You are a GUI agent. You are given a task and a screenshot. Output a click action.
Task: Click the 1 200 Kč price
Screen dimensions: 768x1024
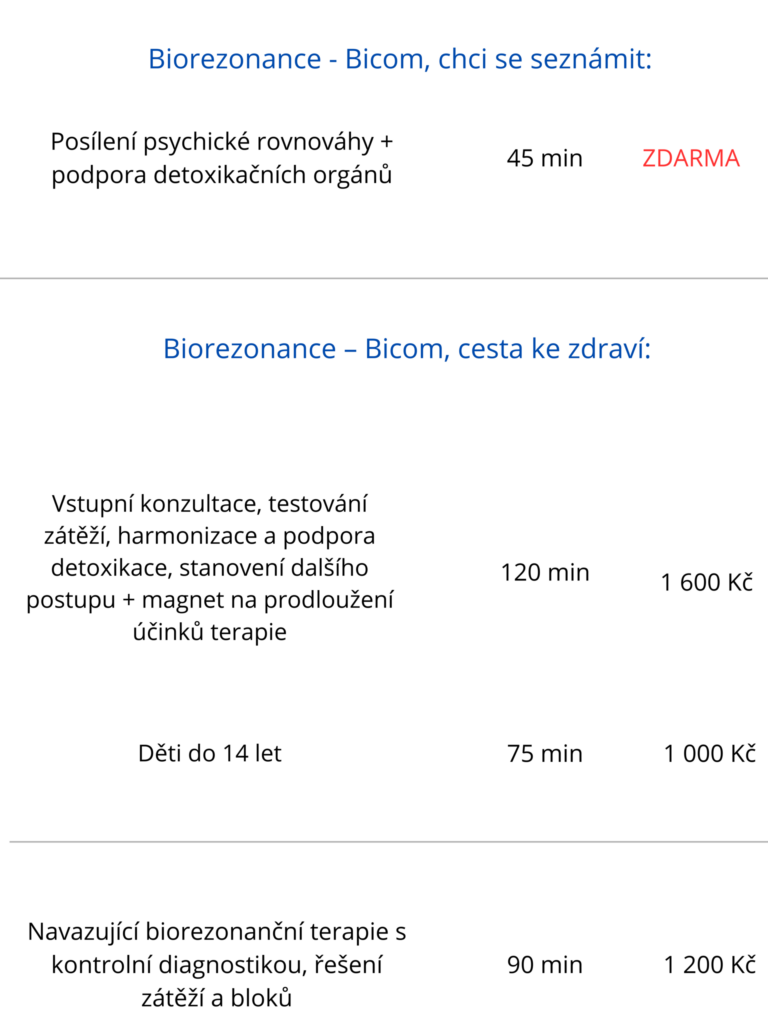coord(709,965)
